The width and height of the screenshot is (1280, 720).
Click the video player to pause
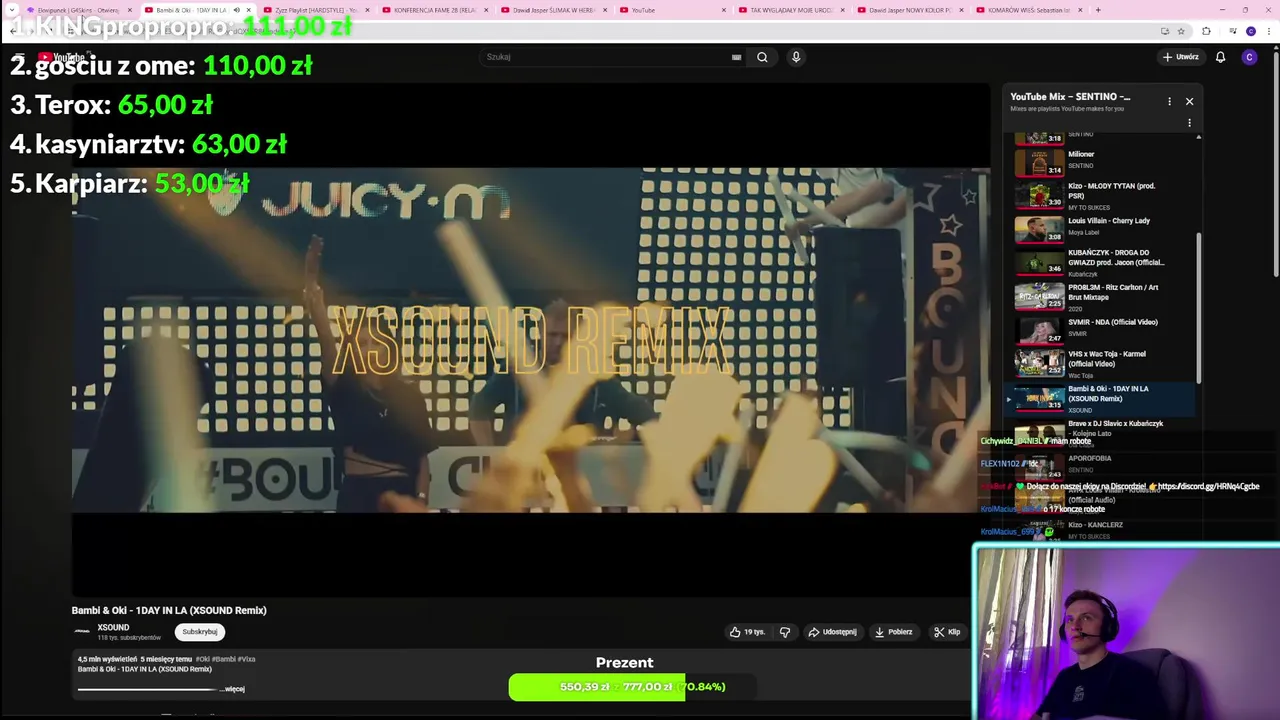(x=530, y=340)
